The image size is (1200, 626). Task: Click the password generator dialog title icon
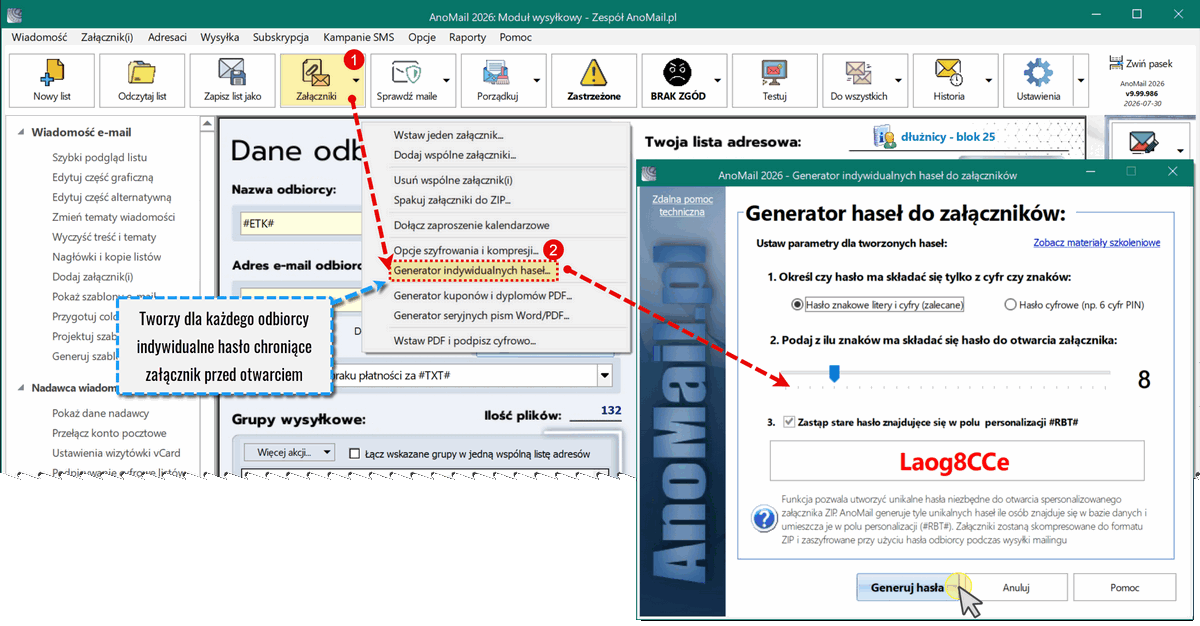click(x=649, y=172)
